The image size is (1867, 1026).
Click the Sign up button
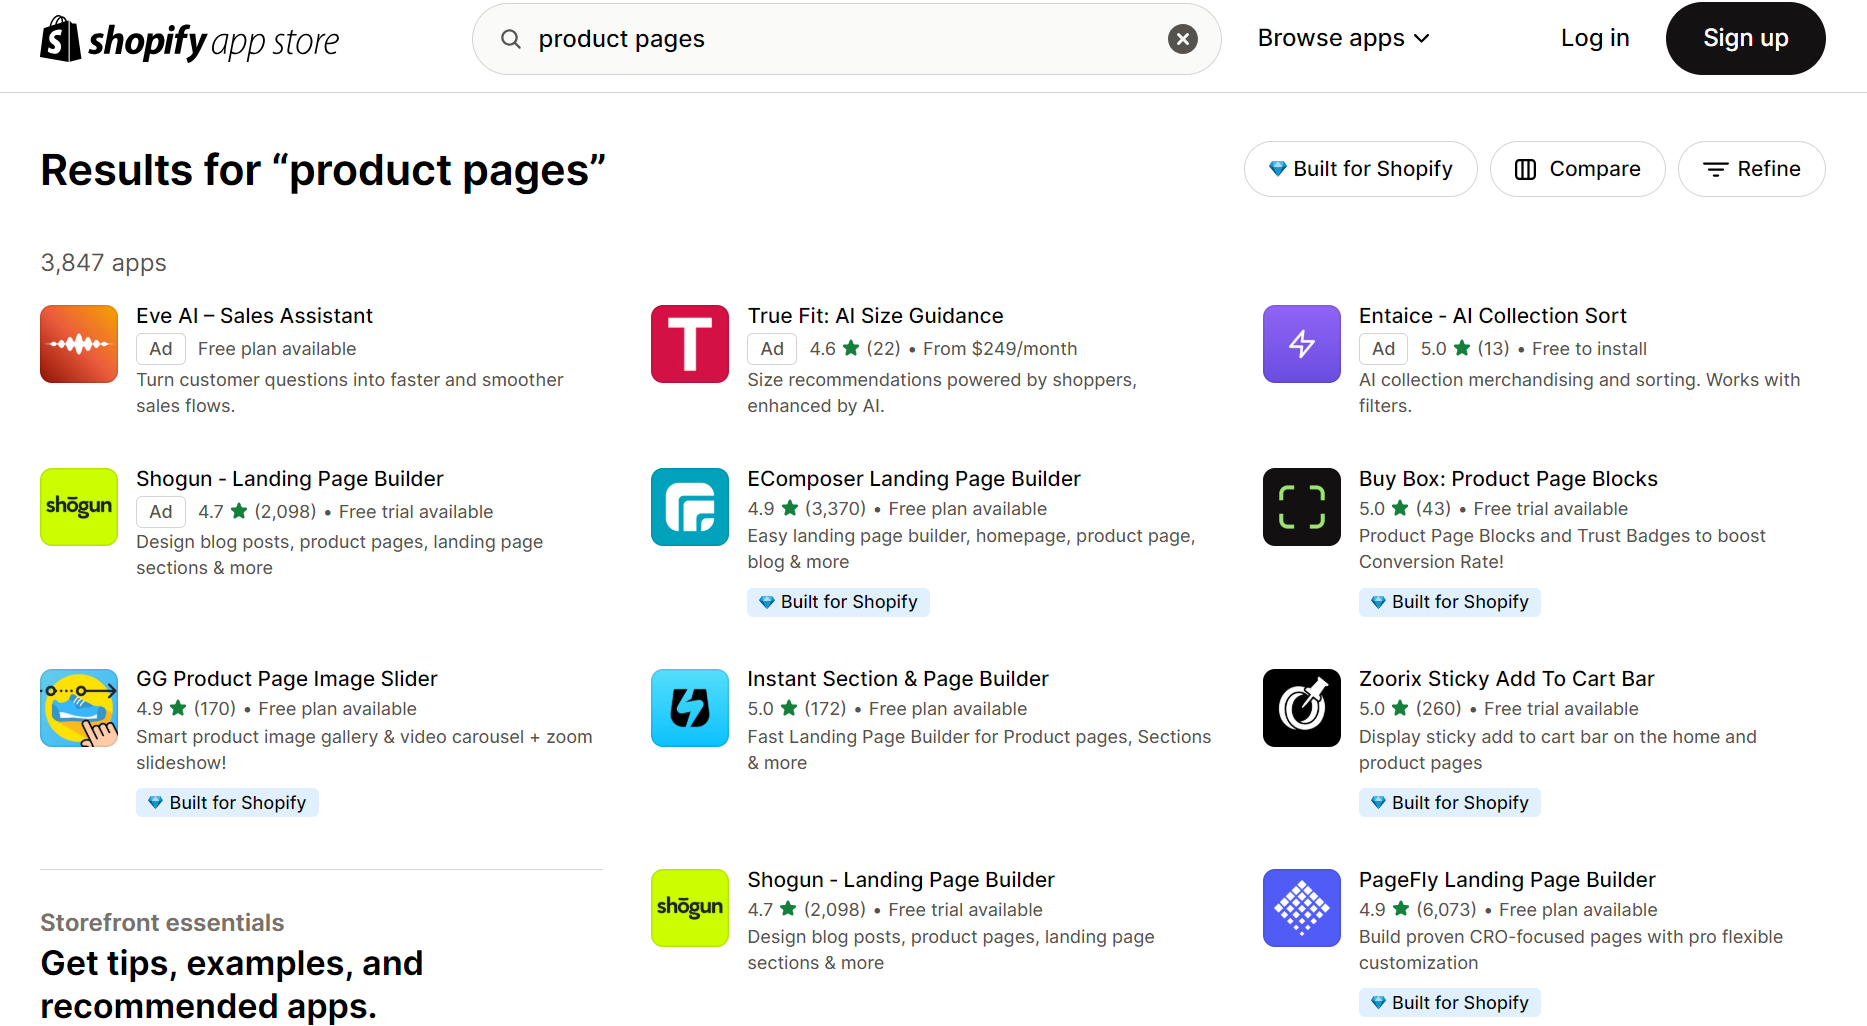point(1745,38)
